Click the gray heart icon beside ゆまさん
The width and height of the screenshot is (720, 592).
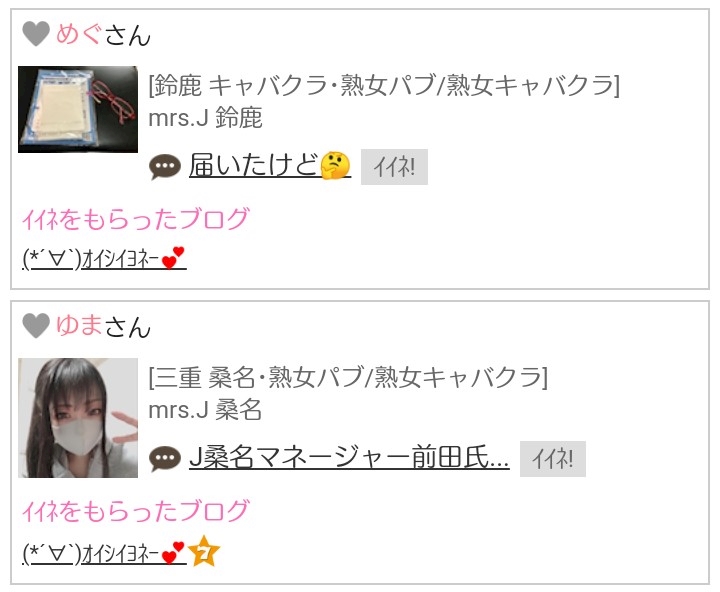coord(36,326)
